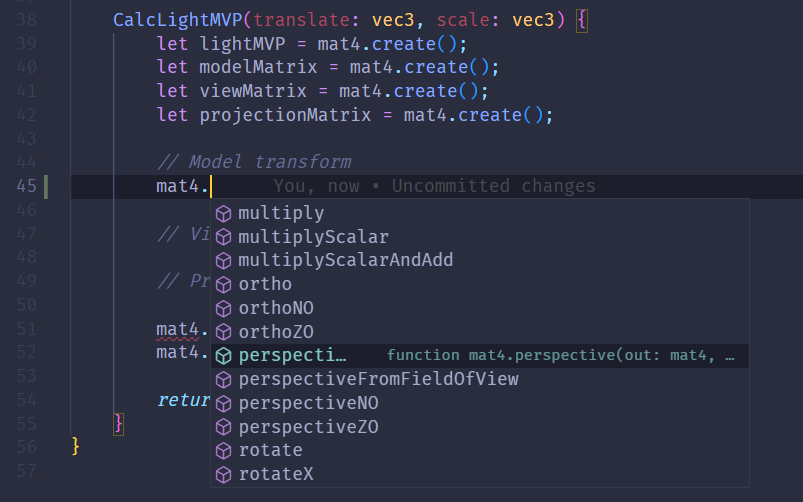
Task: Click the method icon beside rotate
Action: (223, 451)
